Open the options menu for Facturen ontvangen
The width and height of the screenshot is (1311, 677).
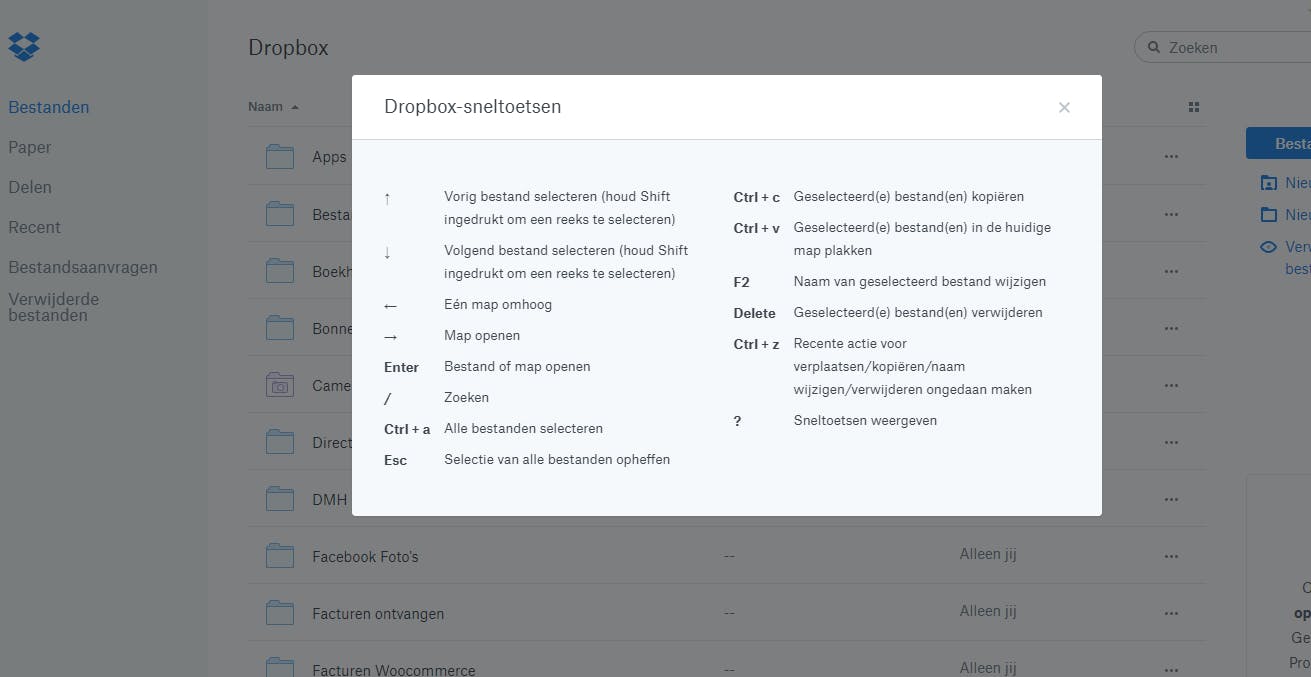(x=1171, y=612)
